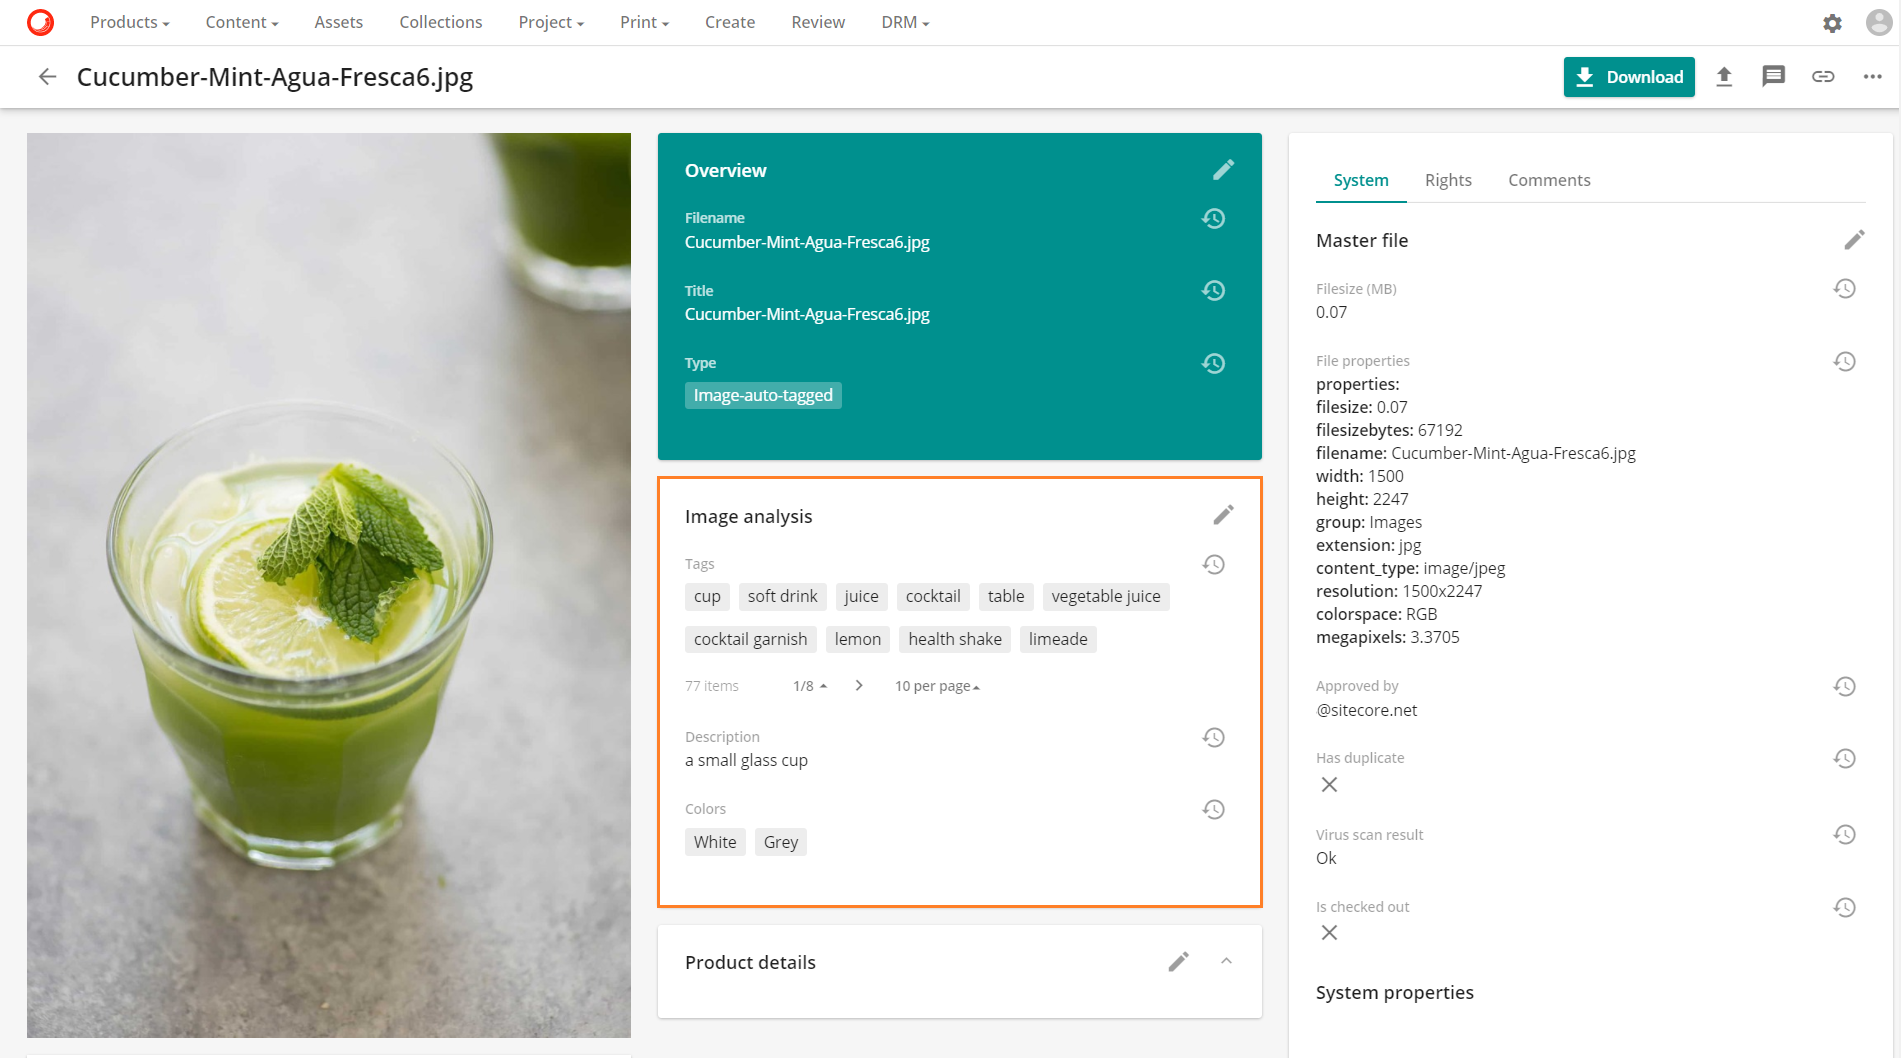Open the more options ellipsis menu
Screen dimensions: 1901x1058
click(1872, 76)
